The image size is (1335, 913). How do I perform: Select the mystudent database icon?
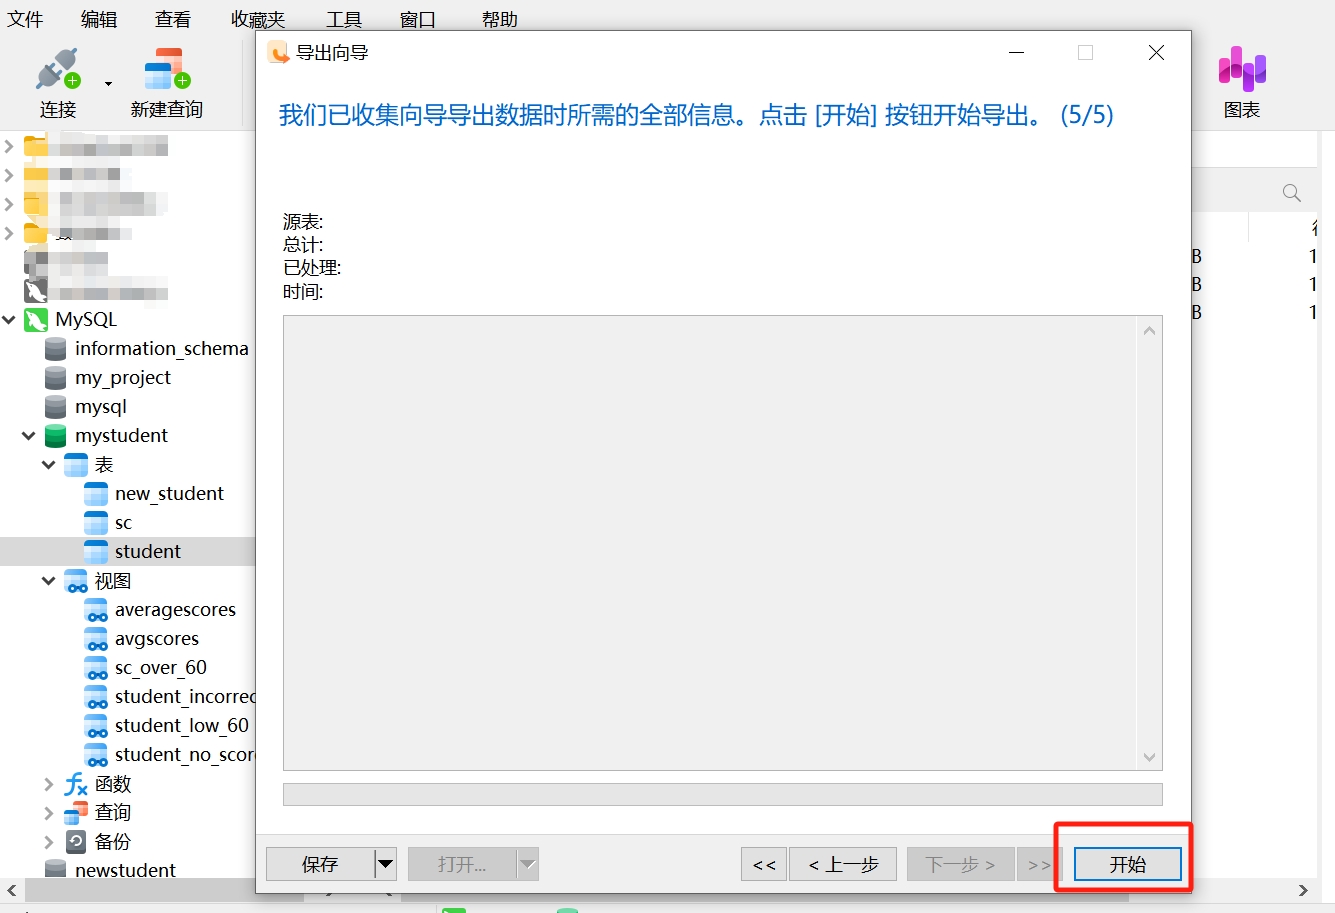(56, 436)
